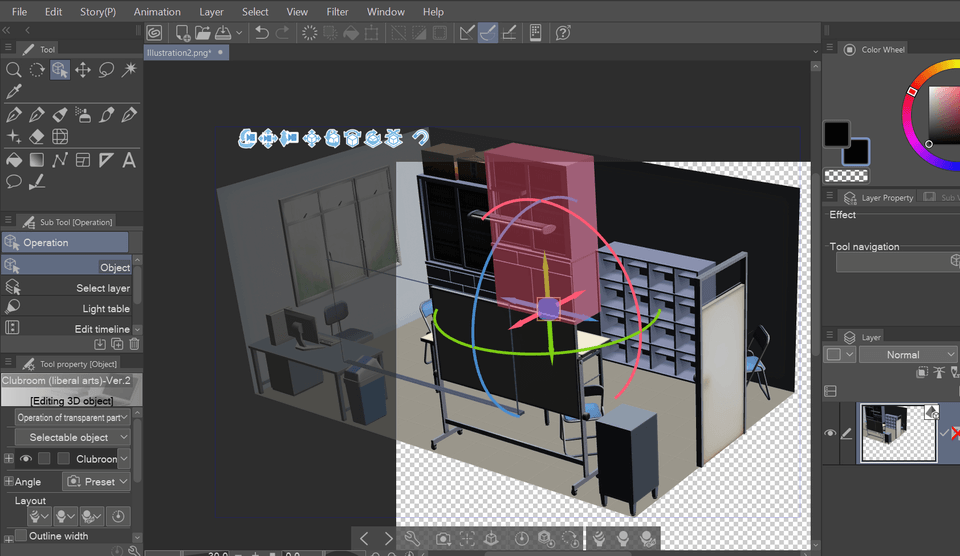960x556 pixels.
Task: Open the support help balloon icon
Action: (x=563, y=33)
